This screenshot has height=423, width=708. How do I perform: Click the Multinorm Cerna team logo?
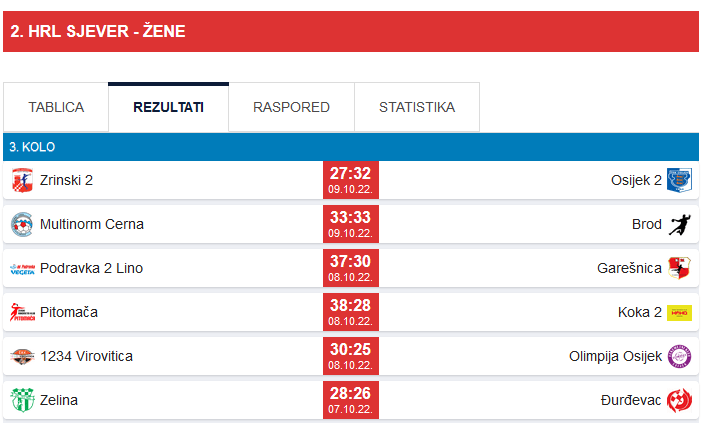(22, 224)
